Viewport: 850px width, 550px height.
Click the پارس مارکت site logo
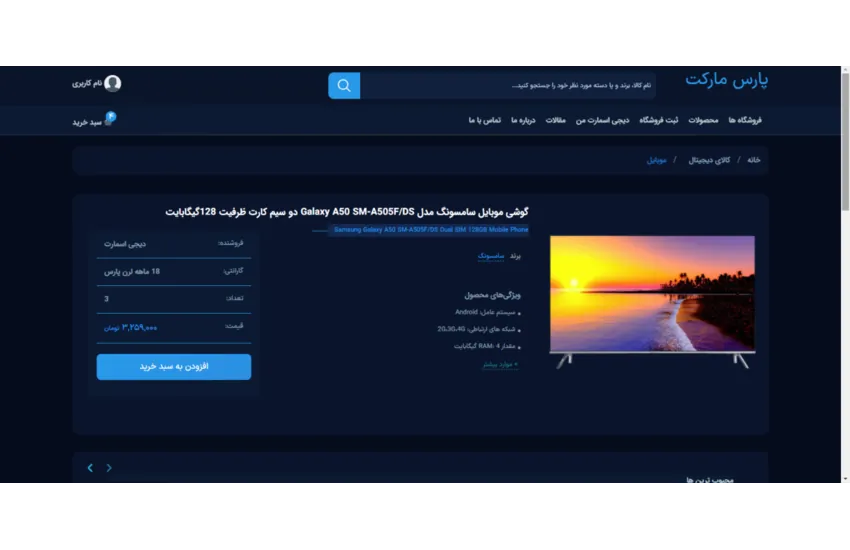(x=726, y=79)
